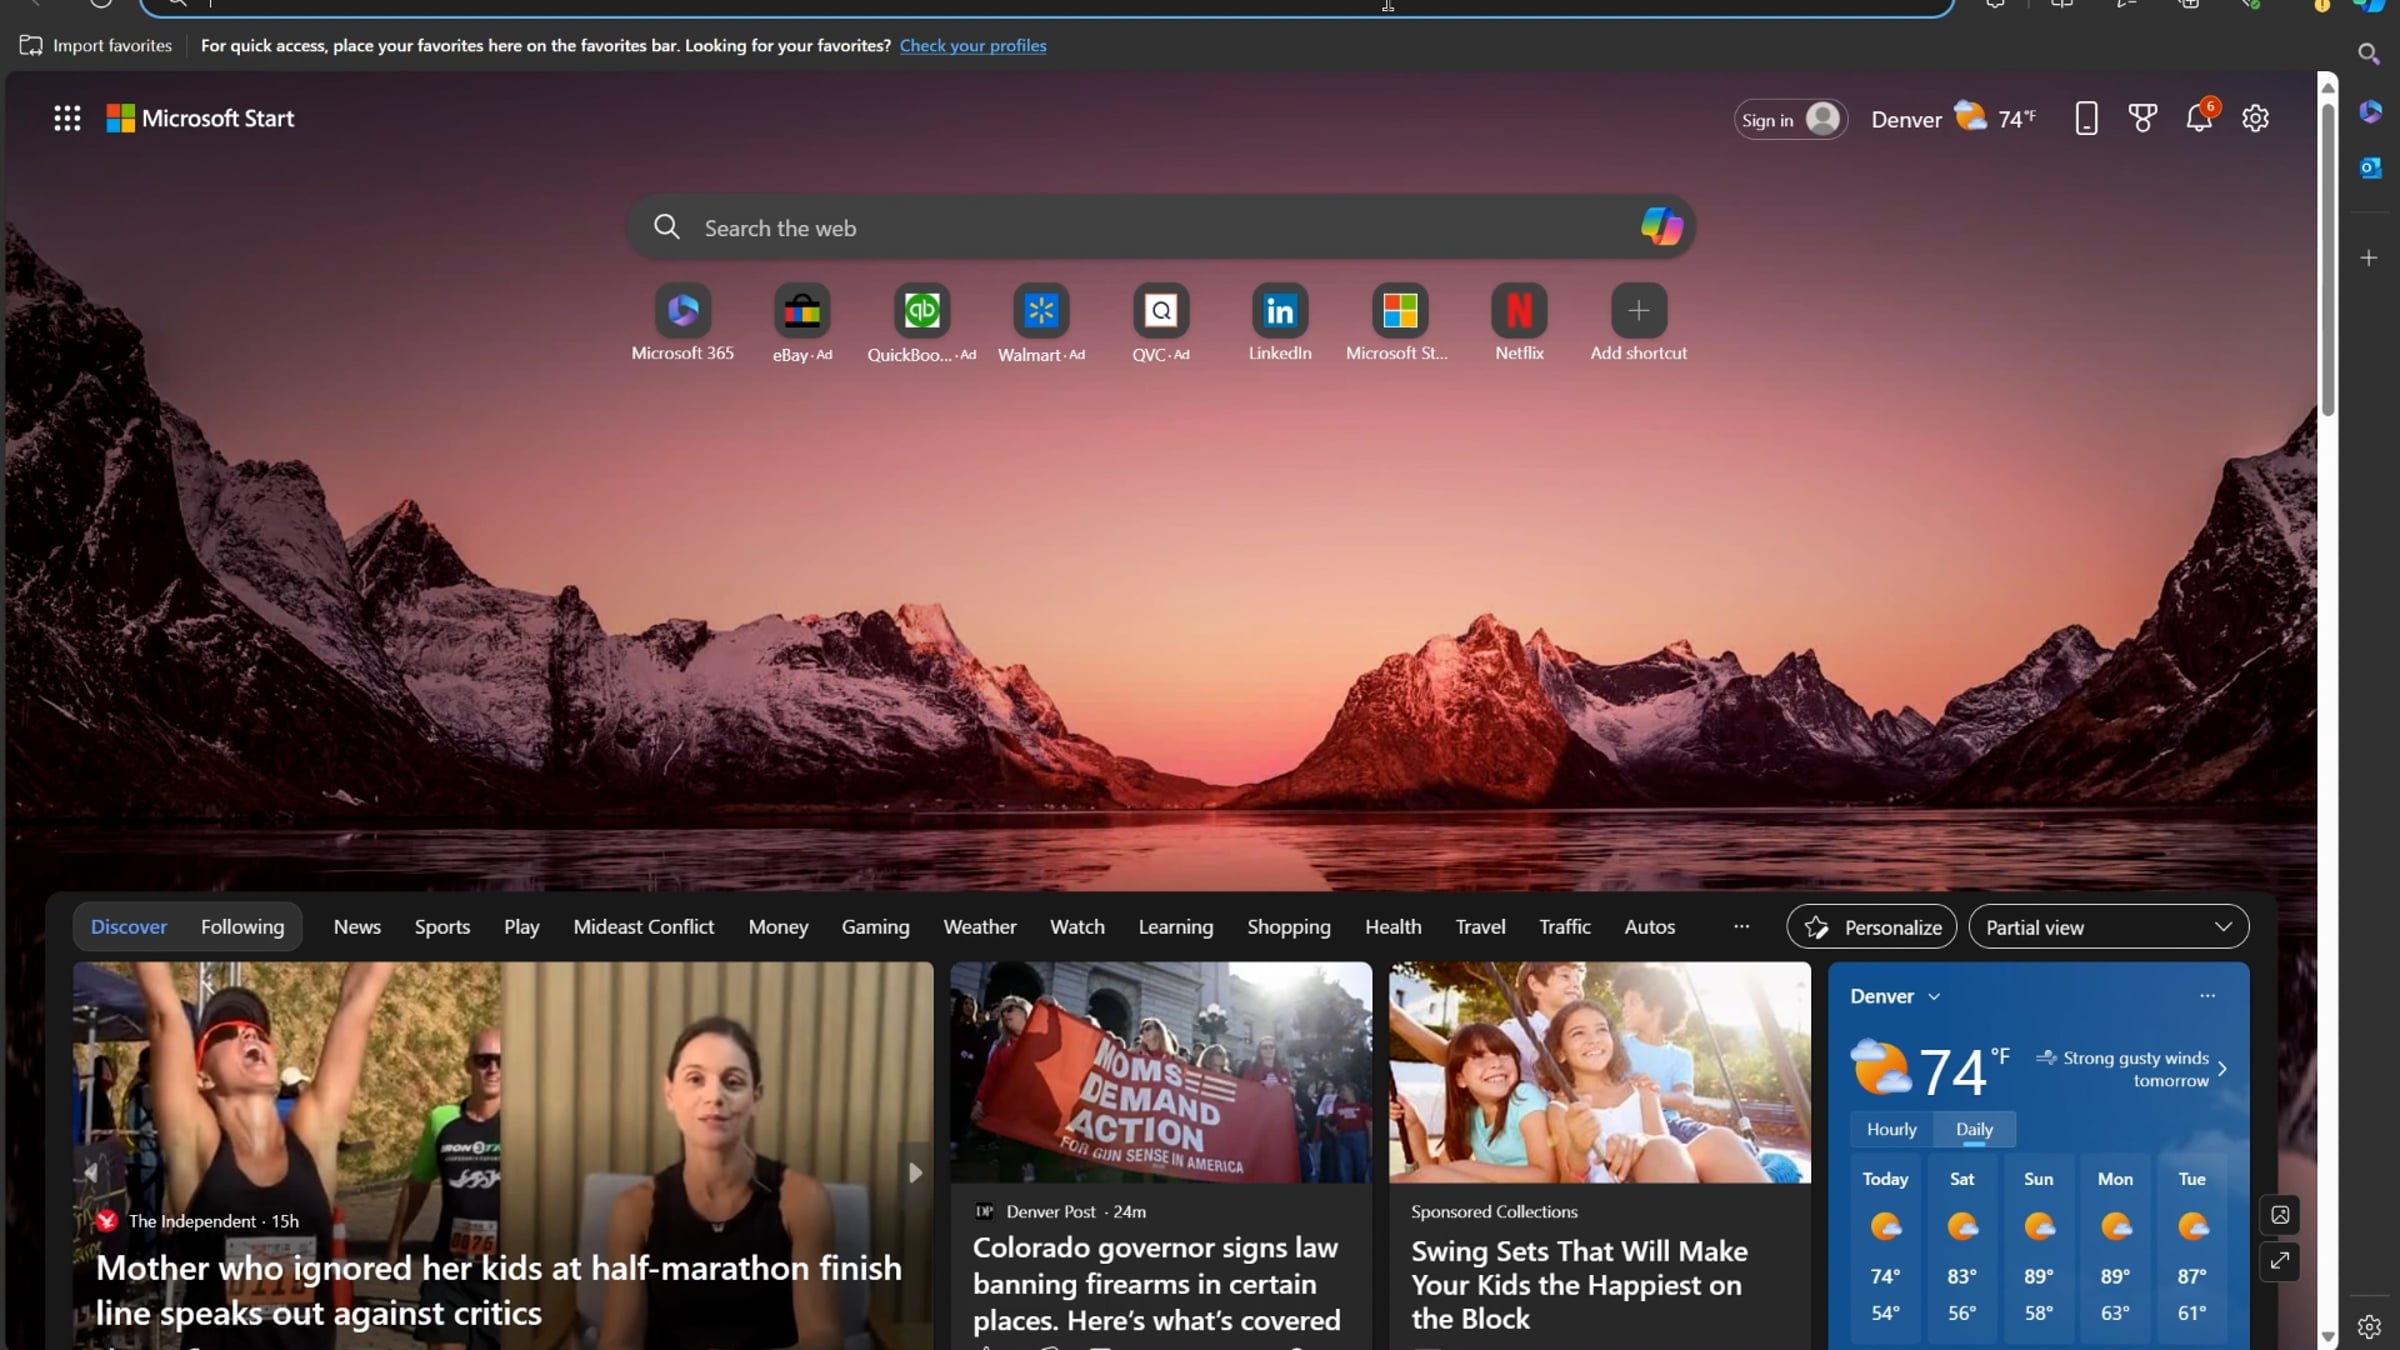Select Daily forecast in weather widget
The width and height of the screenshot is (2400, 1350).
(1974, 1129)
